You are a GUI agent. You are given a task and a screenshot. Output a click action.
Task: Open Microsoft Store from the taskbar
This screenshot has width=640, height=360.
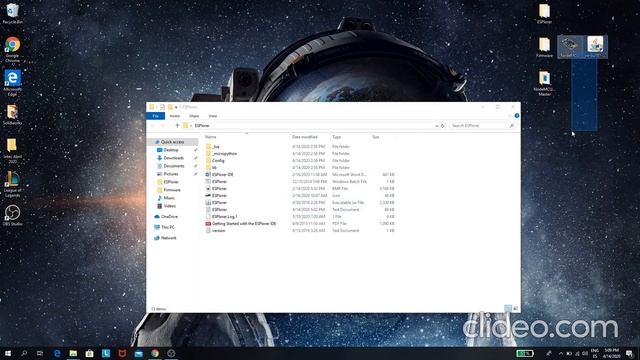[89, 353]
